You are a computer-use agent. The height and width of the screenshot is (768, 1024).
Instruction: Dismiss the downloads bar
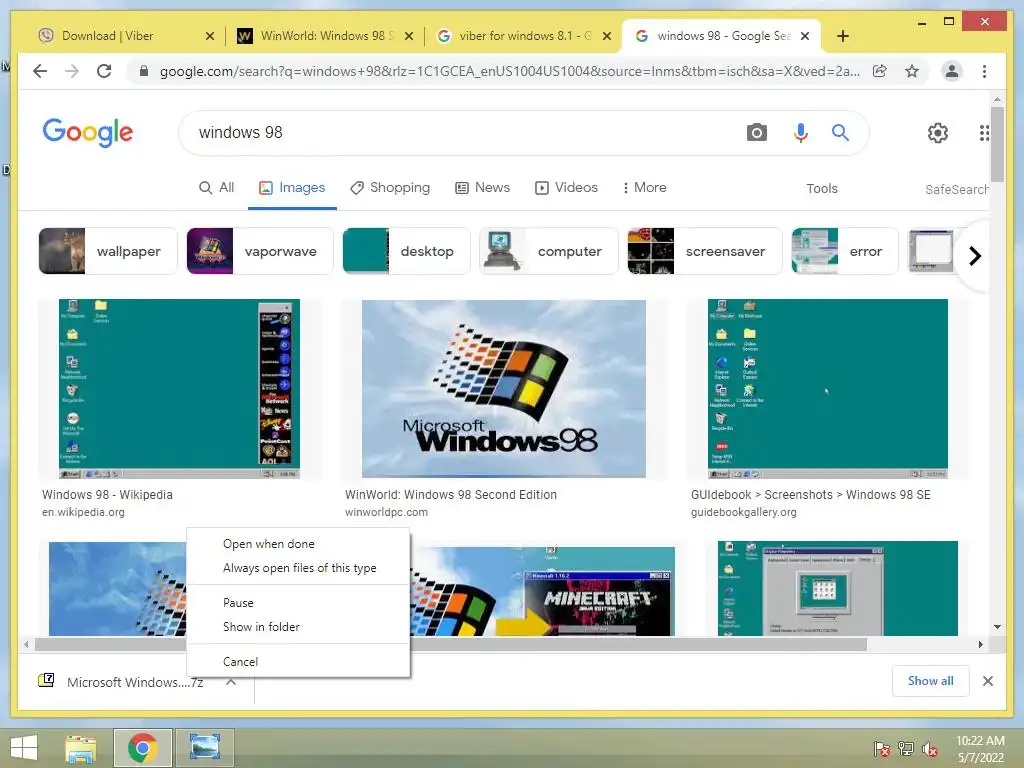pos(987,681)
